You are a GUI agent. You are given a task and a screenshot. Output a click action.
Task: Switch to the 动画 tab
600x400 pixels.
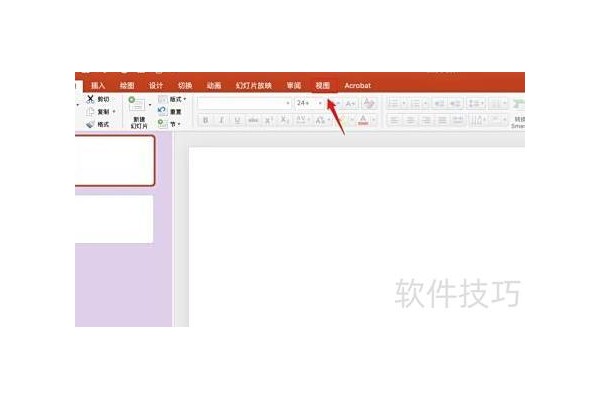click(x=214, y=85)
